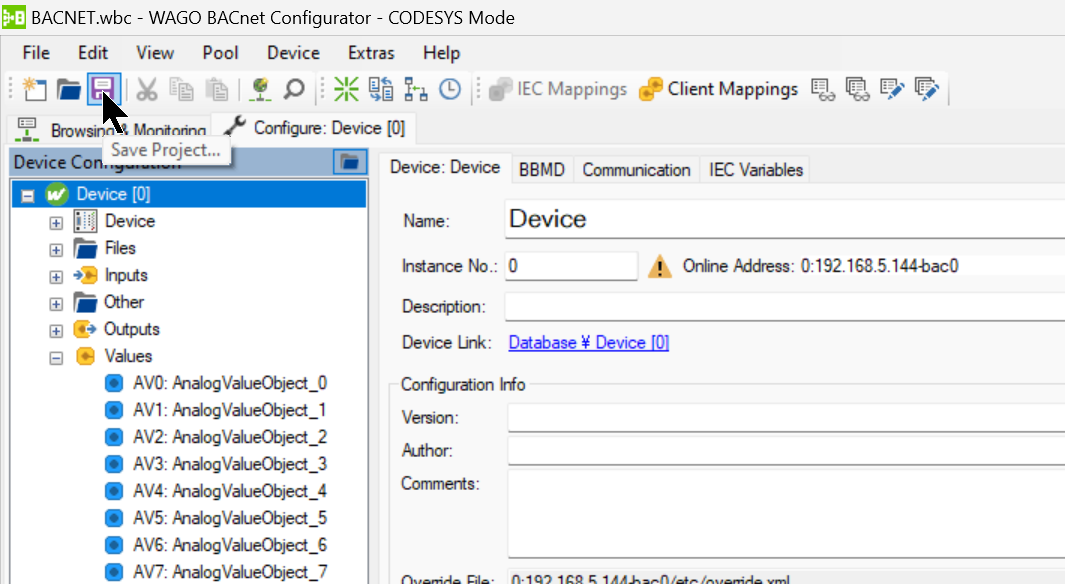Switch to the IEC Variables tab
This screenshot has width=1065, height=584.
tap(756, 170)
